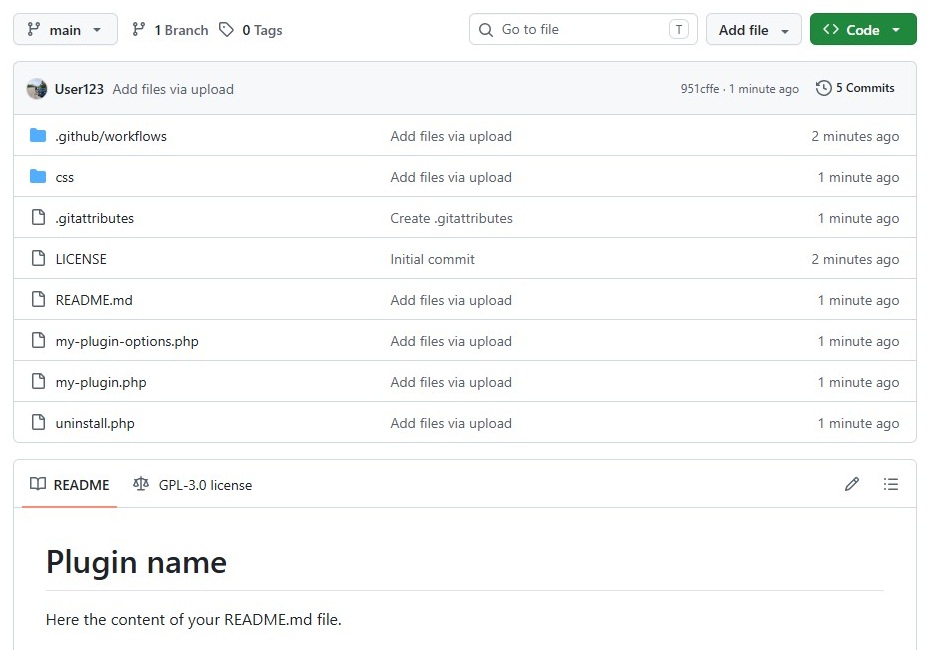Click the file icon next to uninstall.php

(x=39, y=422)
